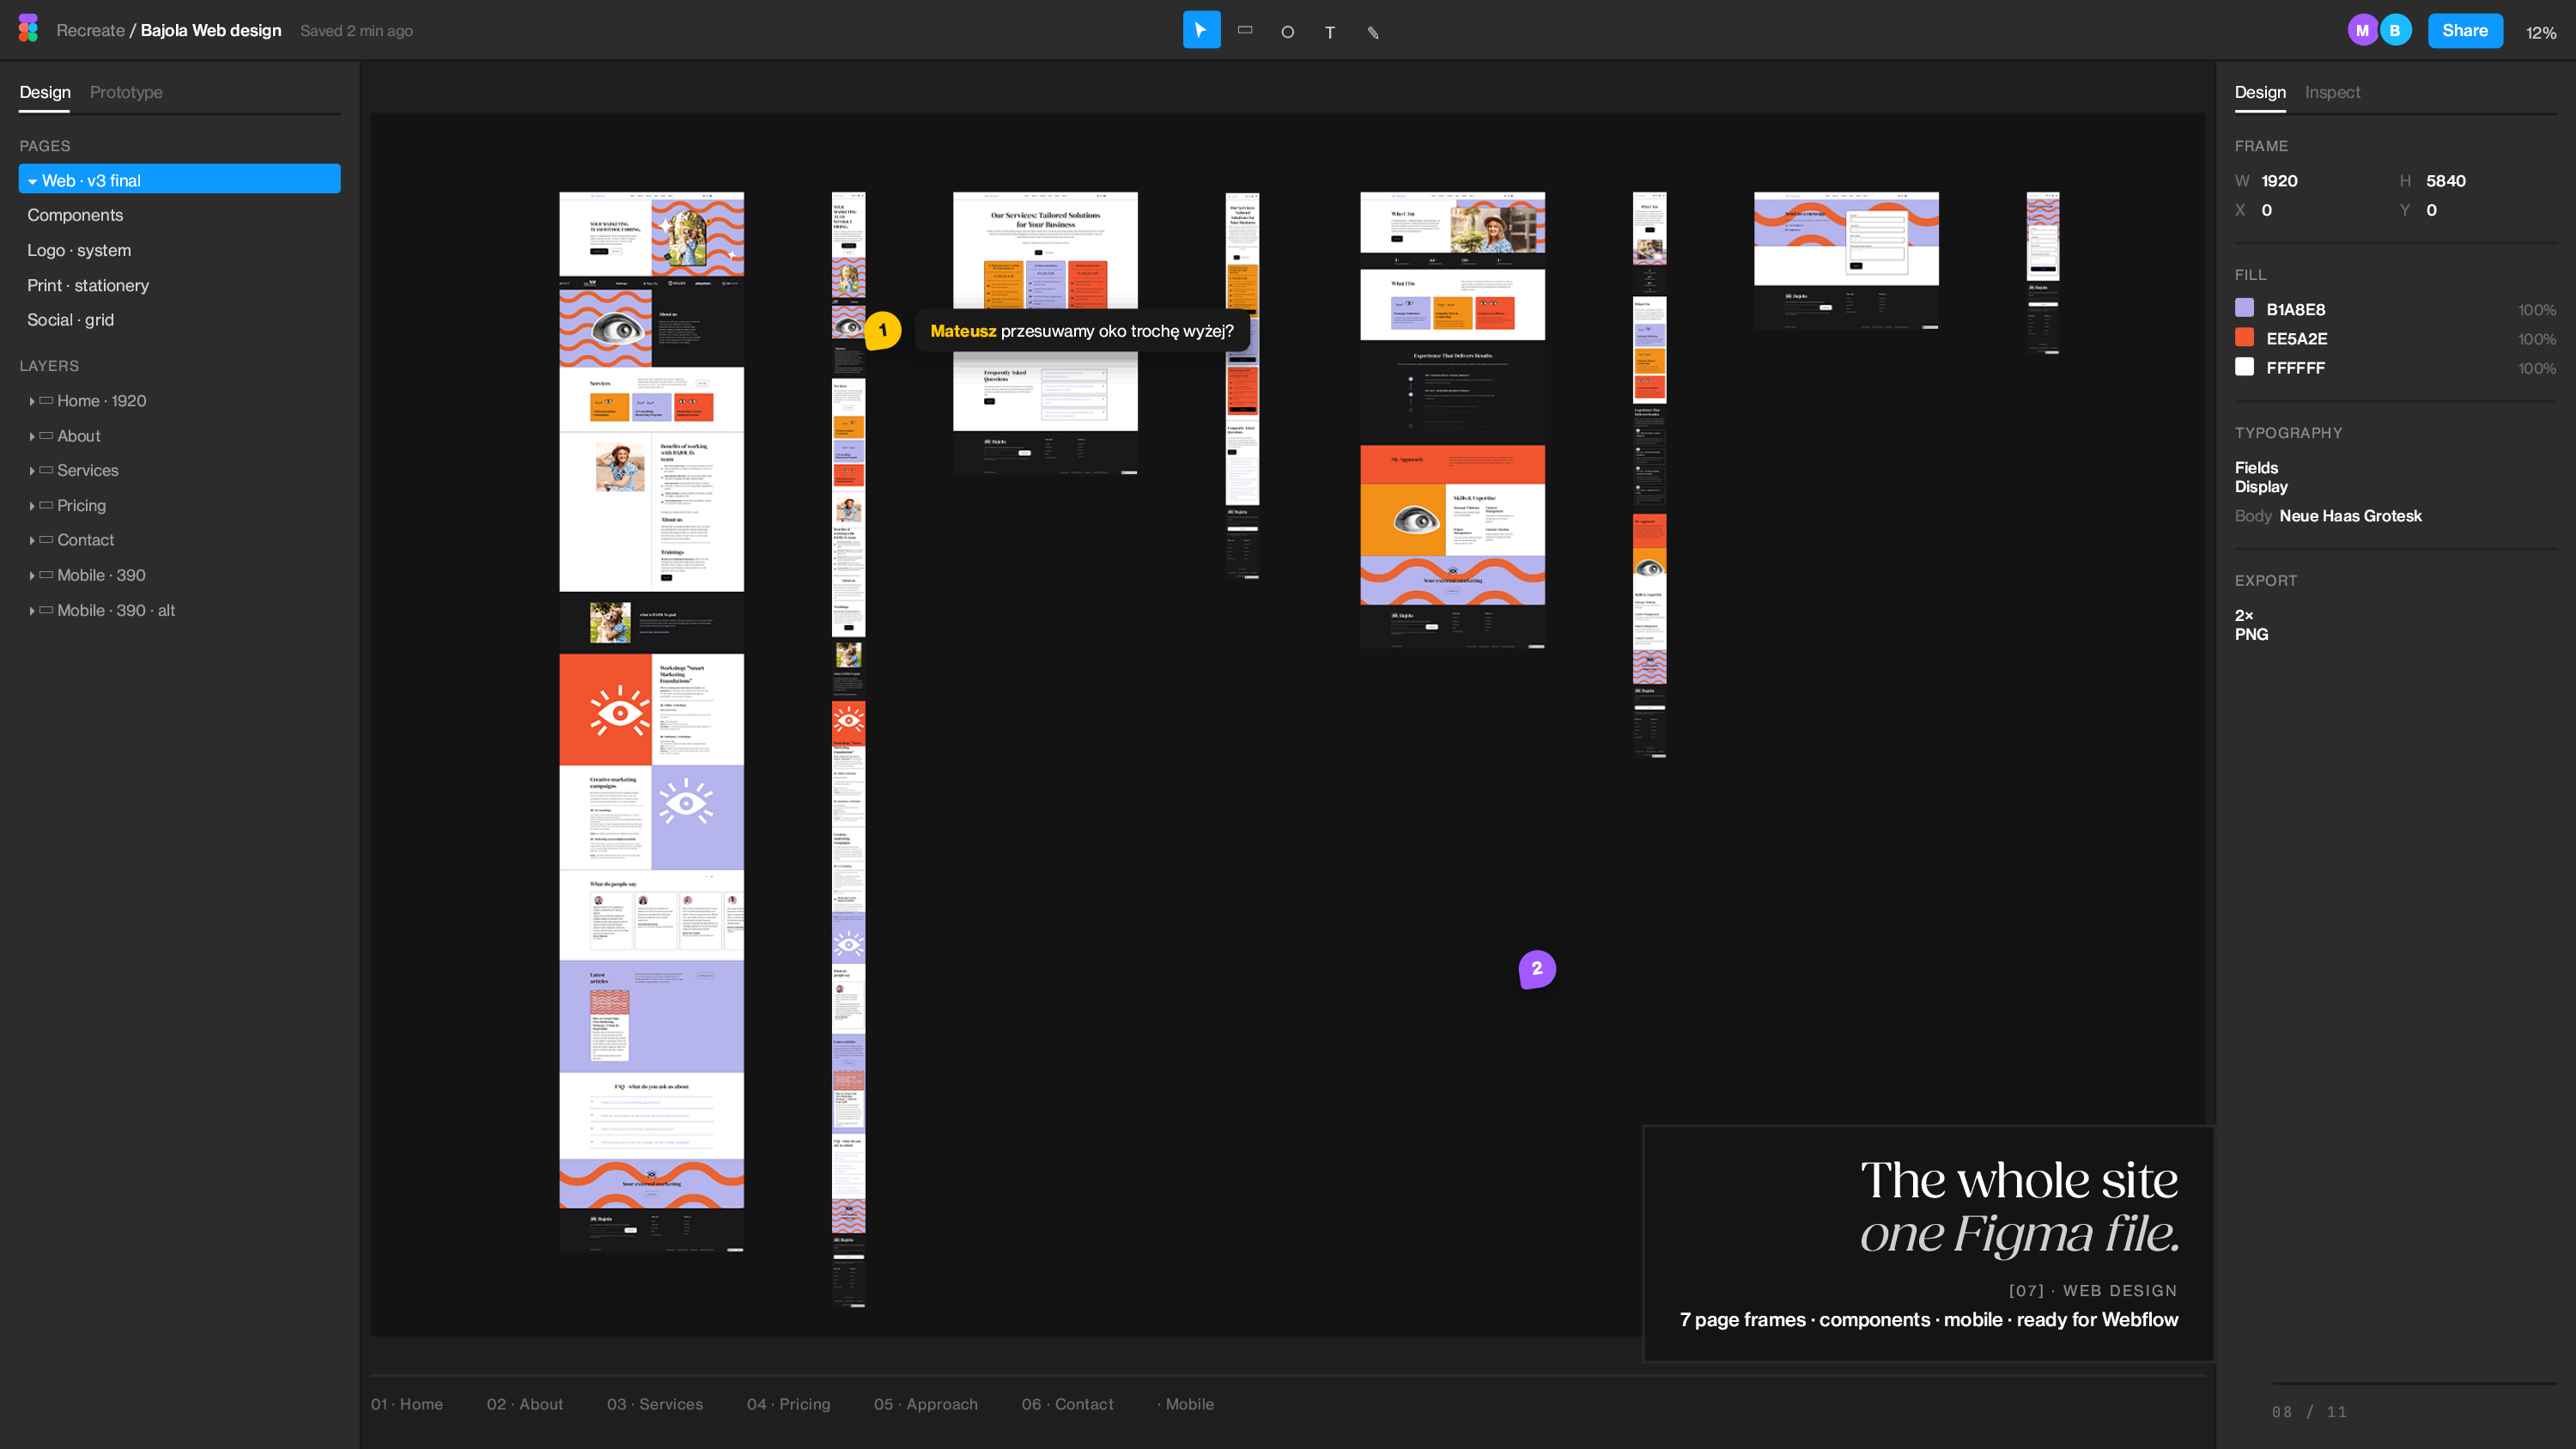Jump to 01 · Home label

pyautogui.click(x=407, y=1404)
